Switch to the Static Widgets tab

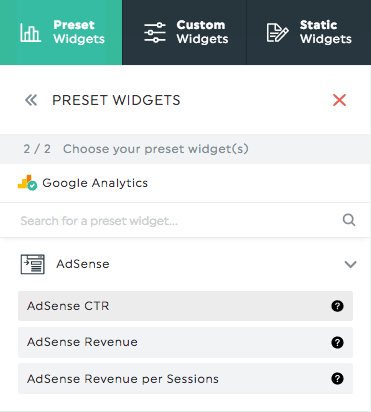309,32
